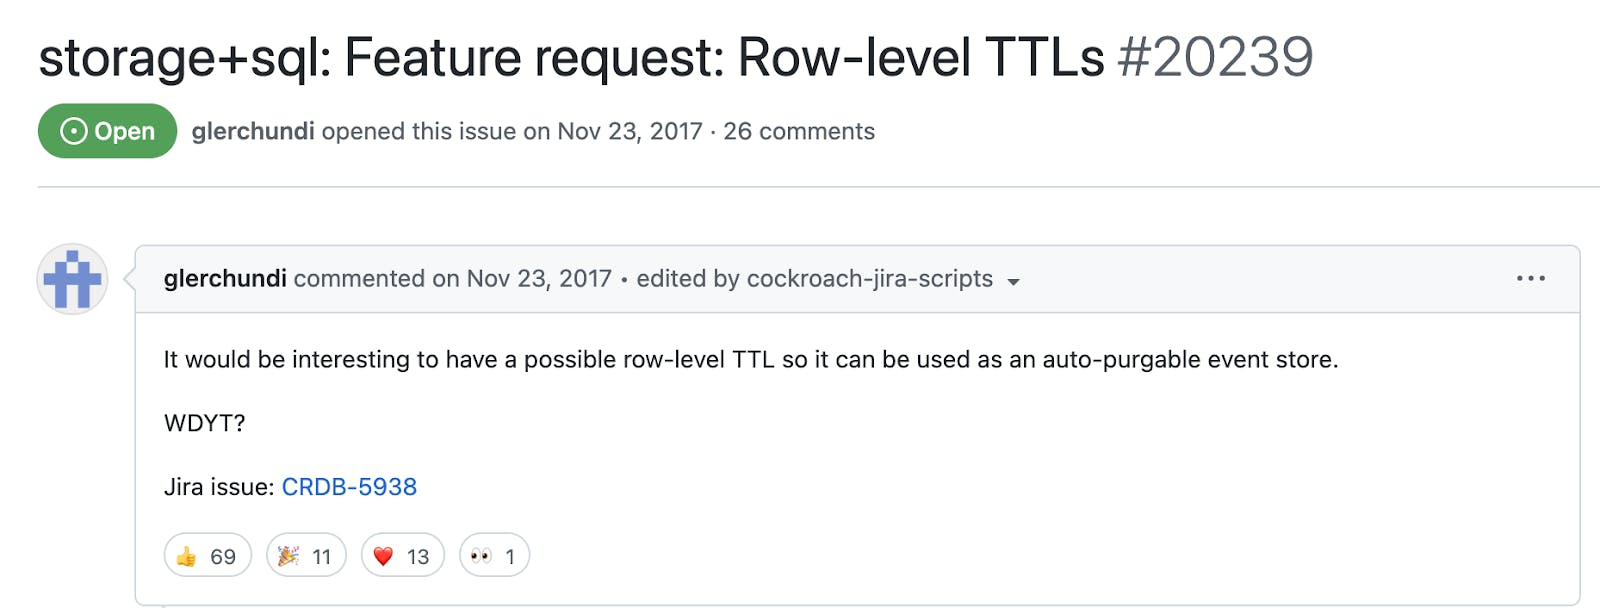Click 'opened this issue on Nov 23, 2017'

click(x=511, y=131)
